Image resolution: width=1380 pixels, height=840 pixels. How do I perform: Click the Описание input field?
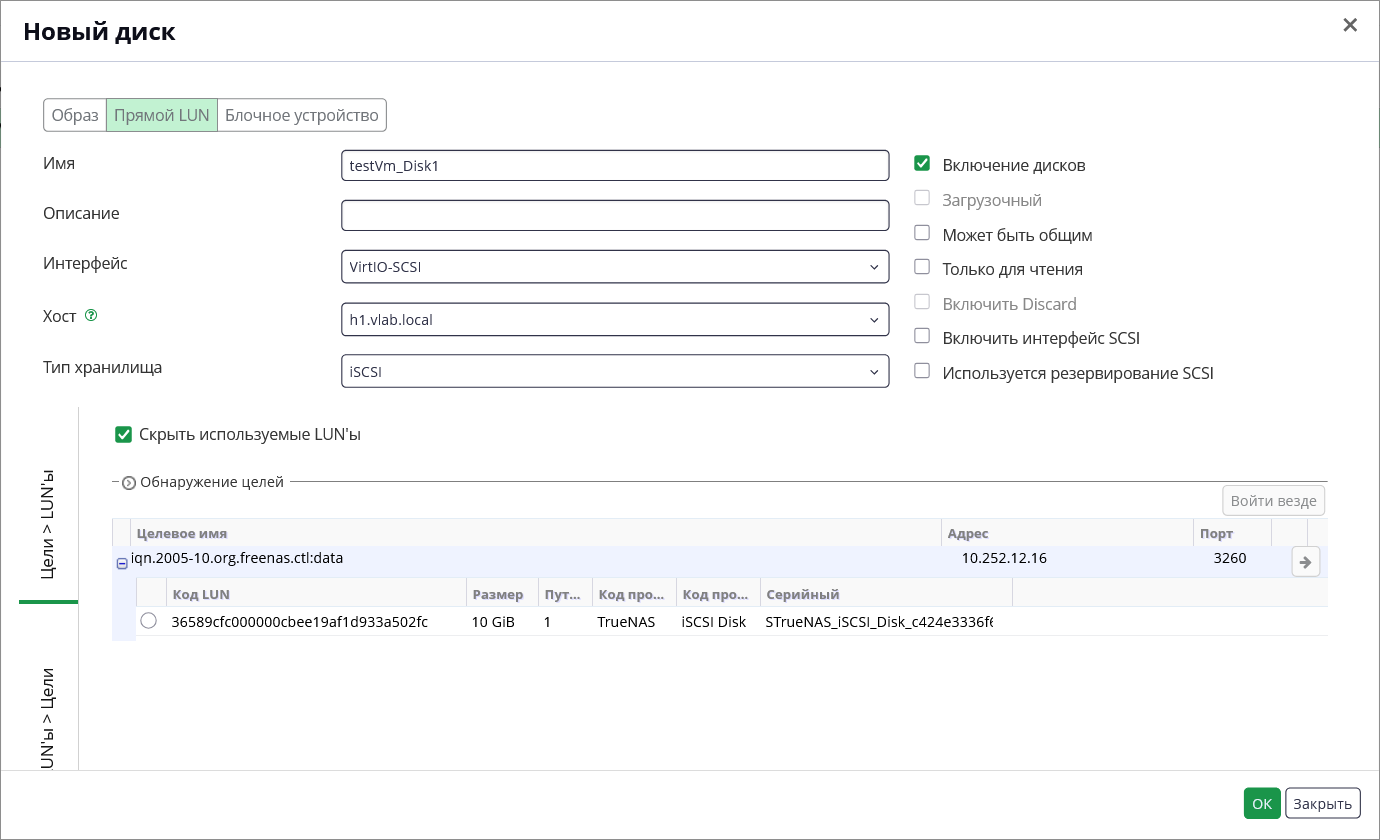pyautogui.click(x=615, y=215)
